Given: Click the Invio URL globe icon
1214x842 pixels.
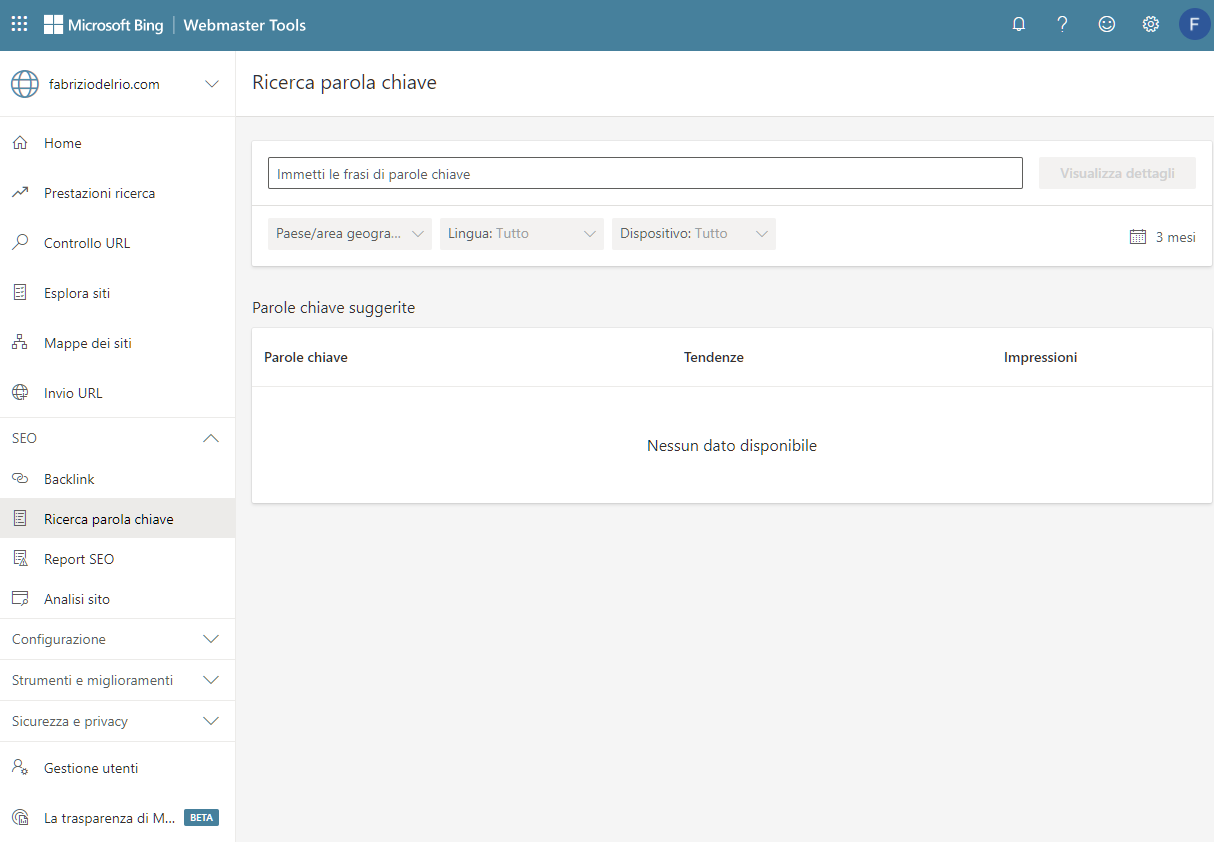Looking at the screenshot, I should tap(19, 393).
